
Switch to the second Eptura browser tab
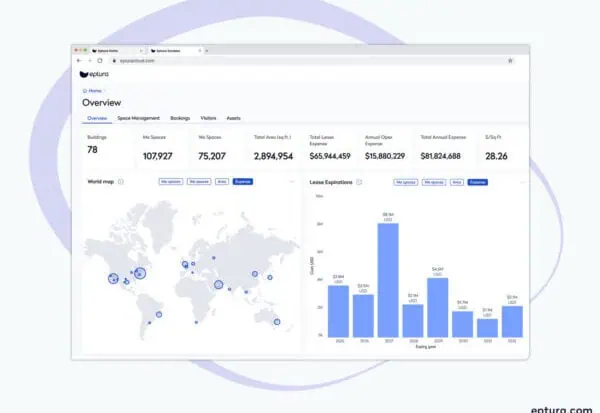click(x=175, y=51)
